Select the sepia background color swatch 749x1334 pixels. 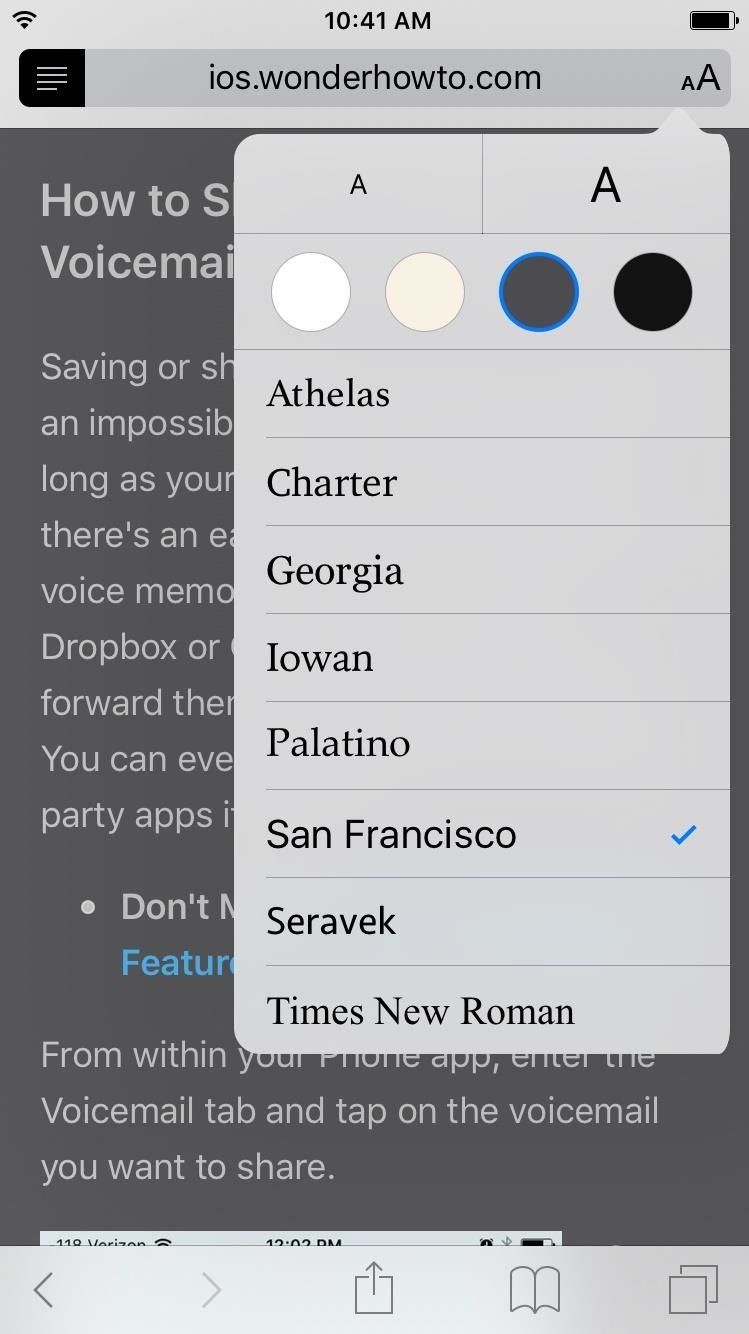pyautogui.click(x=425, y=291)
